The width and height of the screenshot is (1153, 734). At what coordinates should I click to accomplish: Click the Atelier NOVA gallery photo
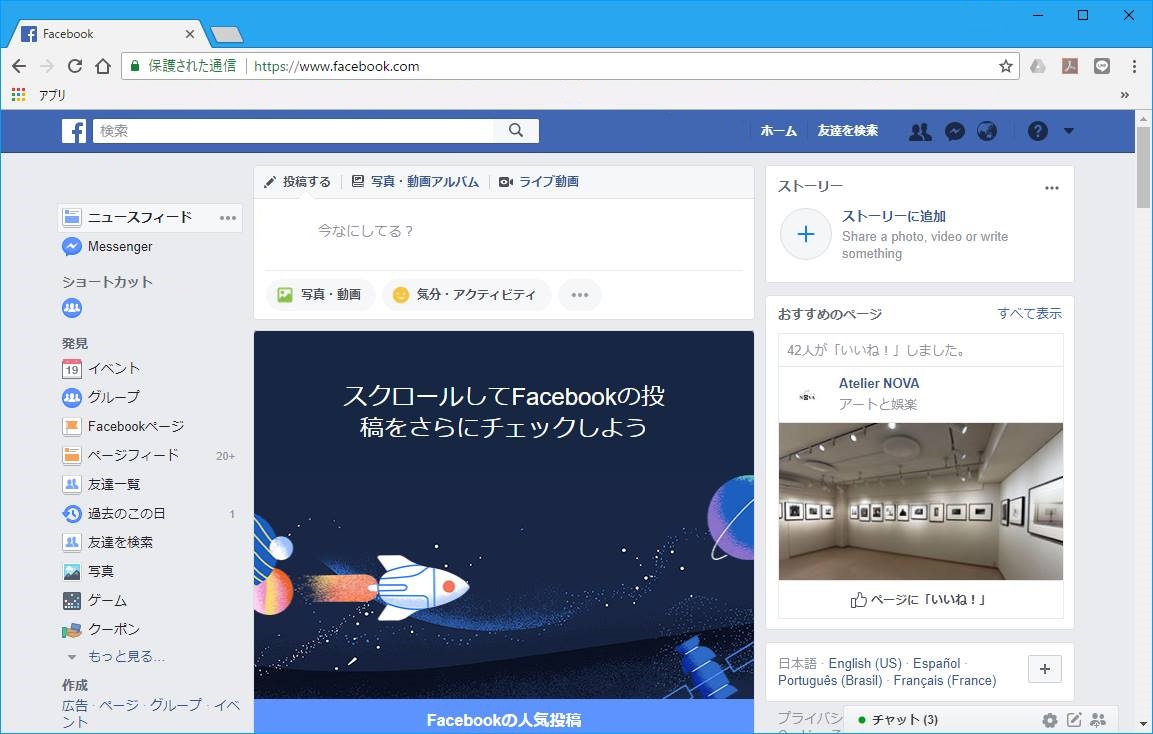tap(921, 502)
